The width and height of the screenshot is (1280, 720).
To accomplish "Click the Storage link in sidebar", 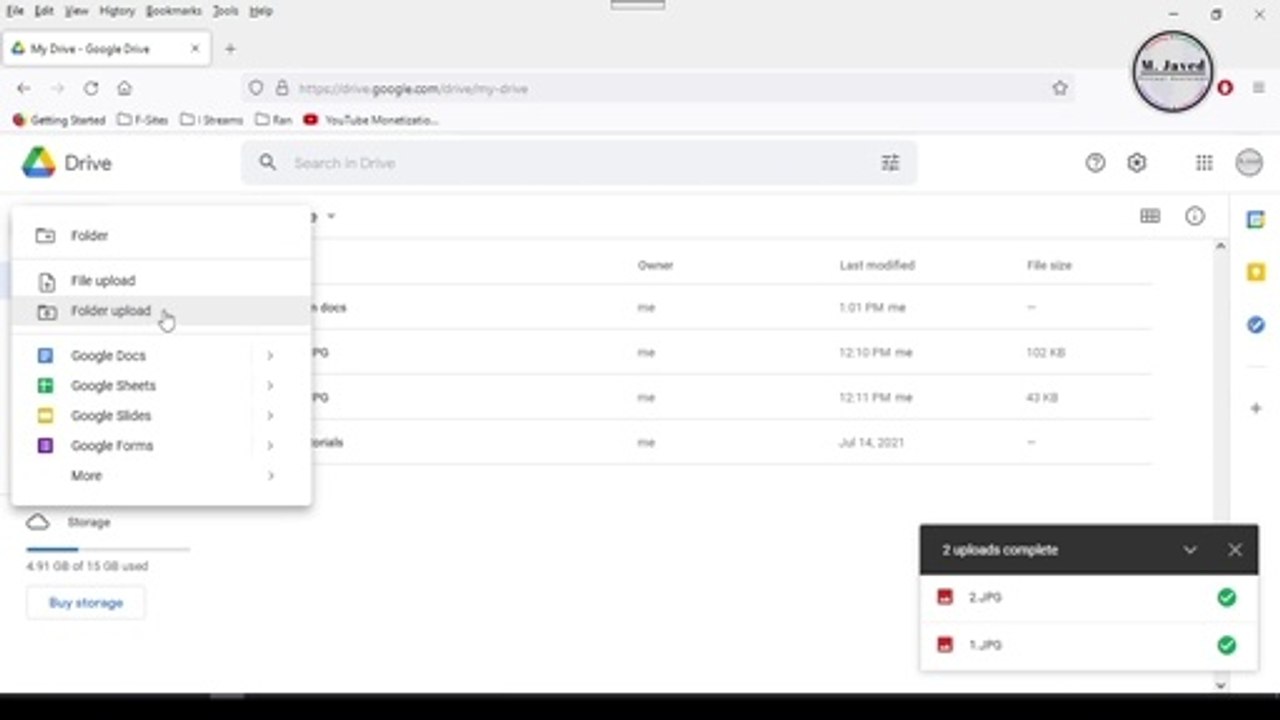I will coord(89,522).
